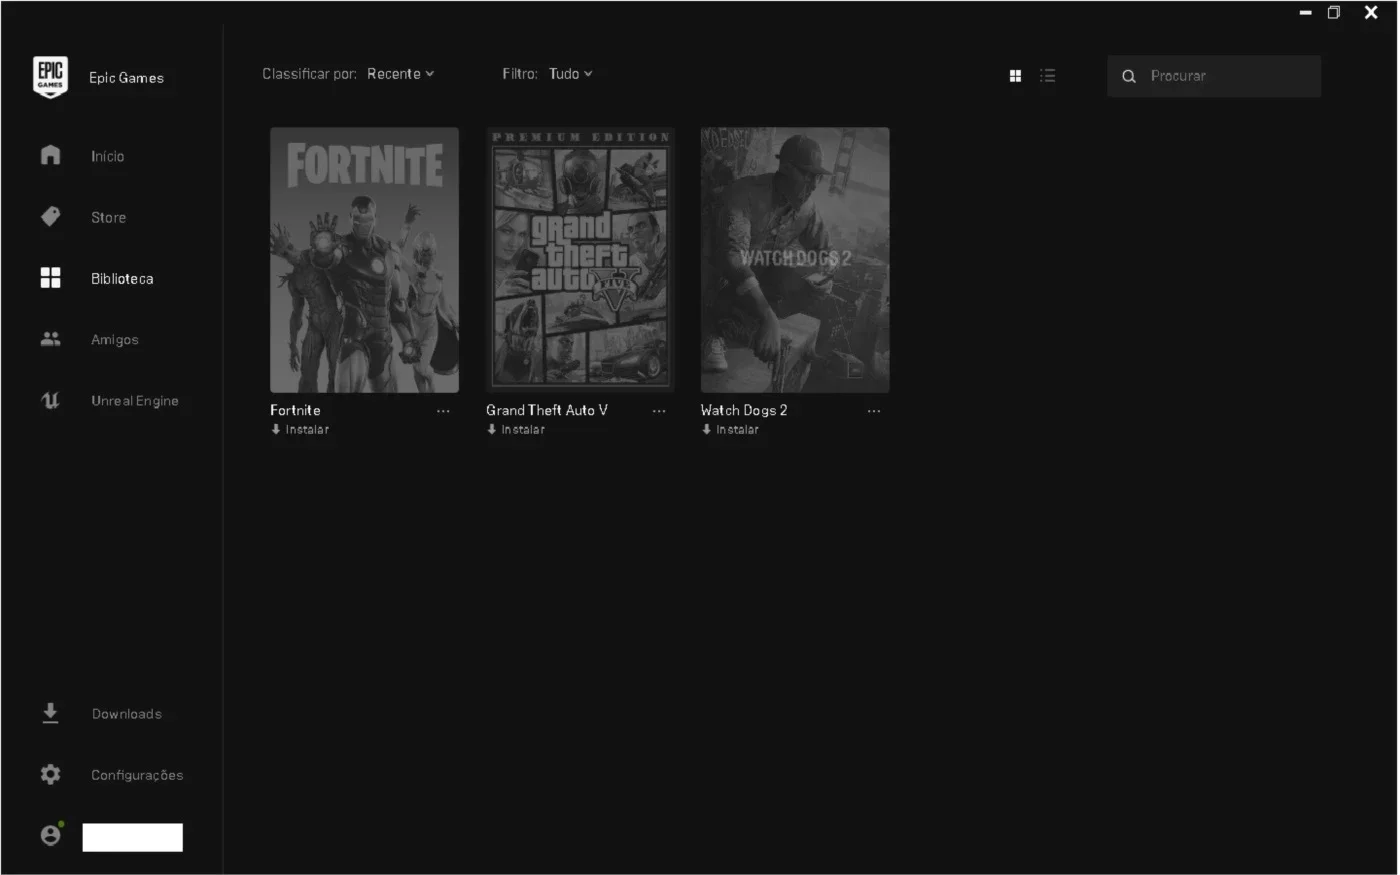This screenshot has width=1400, height=875.
Task: Open Configurações settings label
Action: (137, 775)
